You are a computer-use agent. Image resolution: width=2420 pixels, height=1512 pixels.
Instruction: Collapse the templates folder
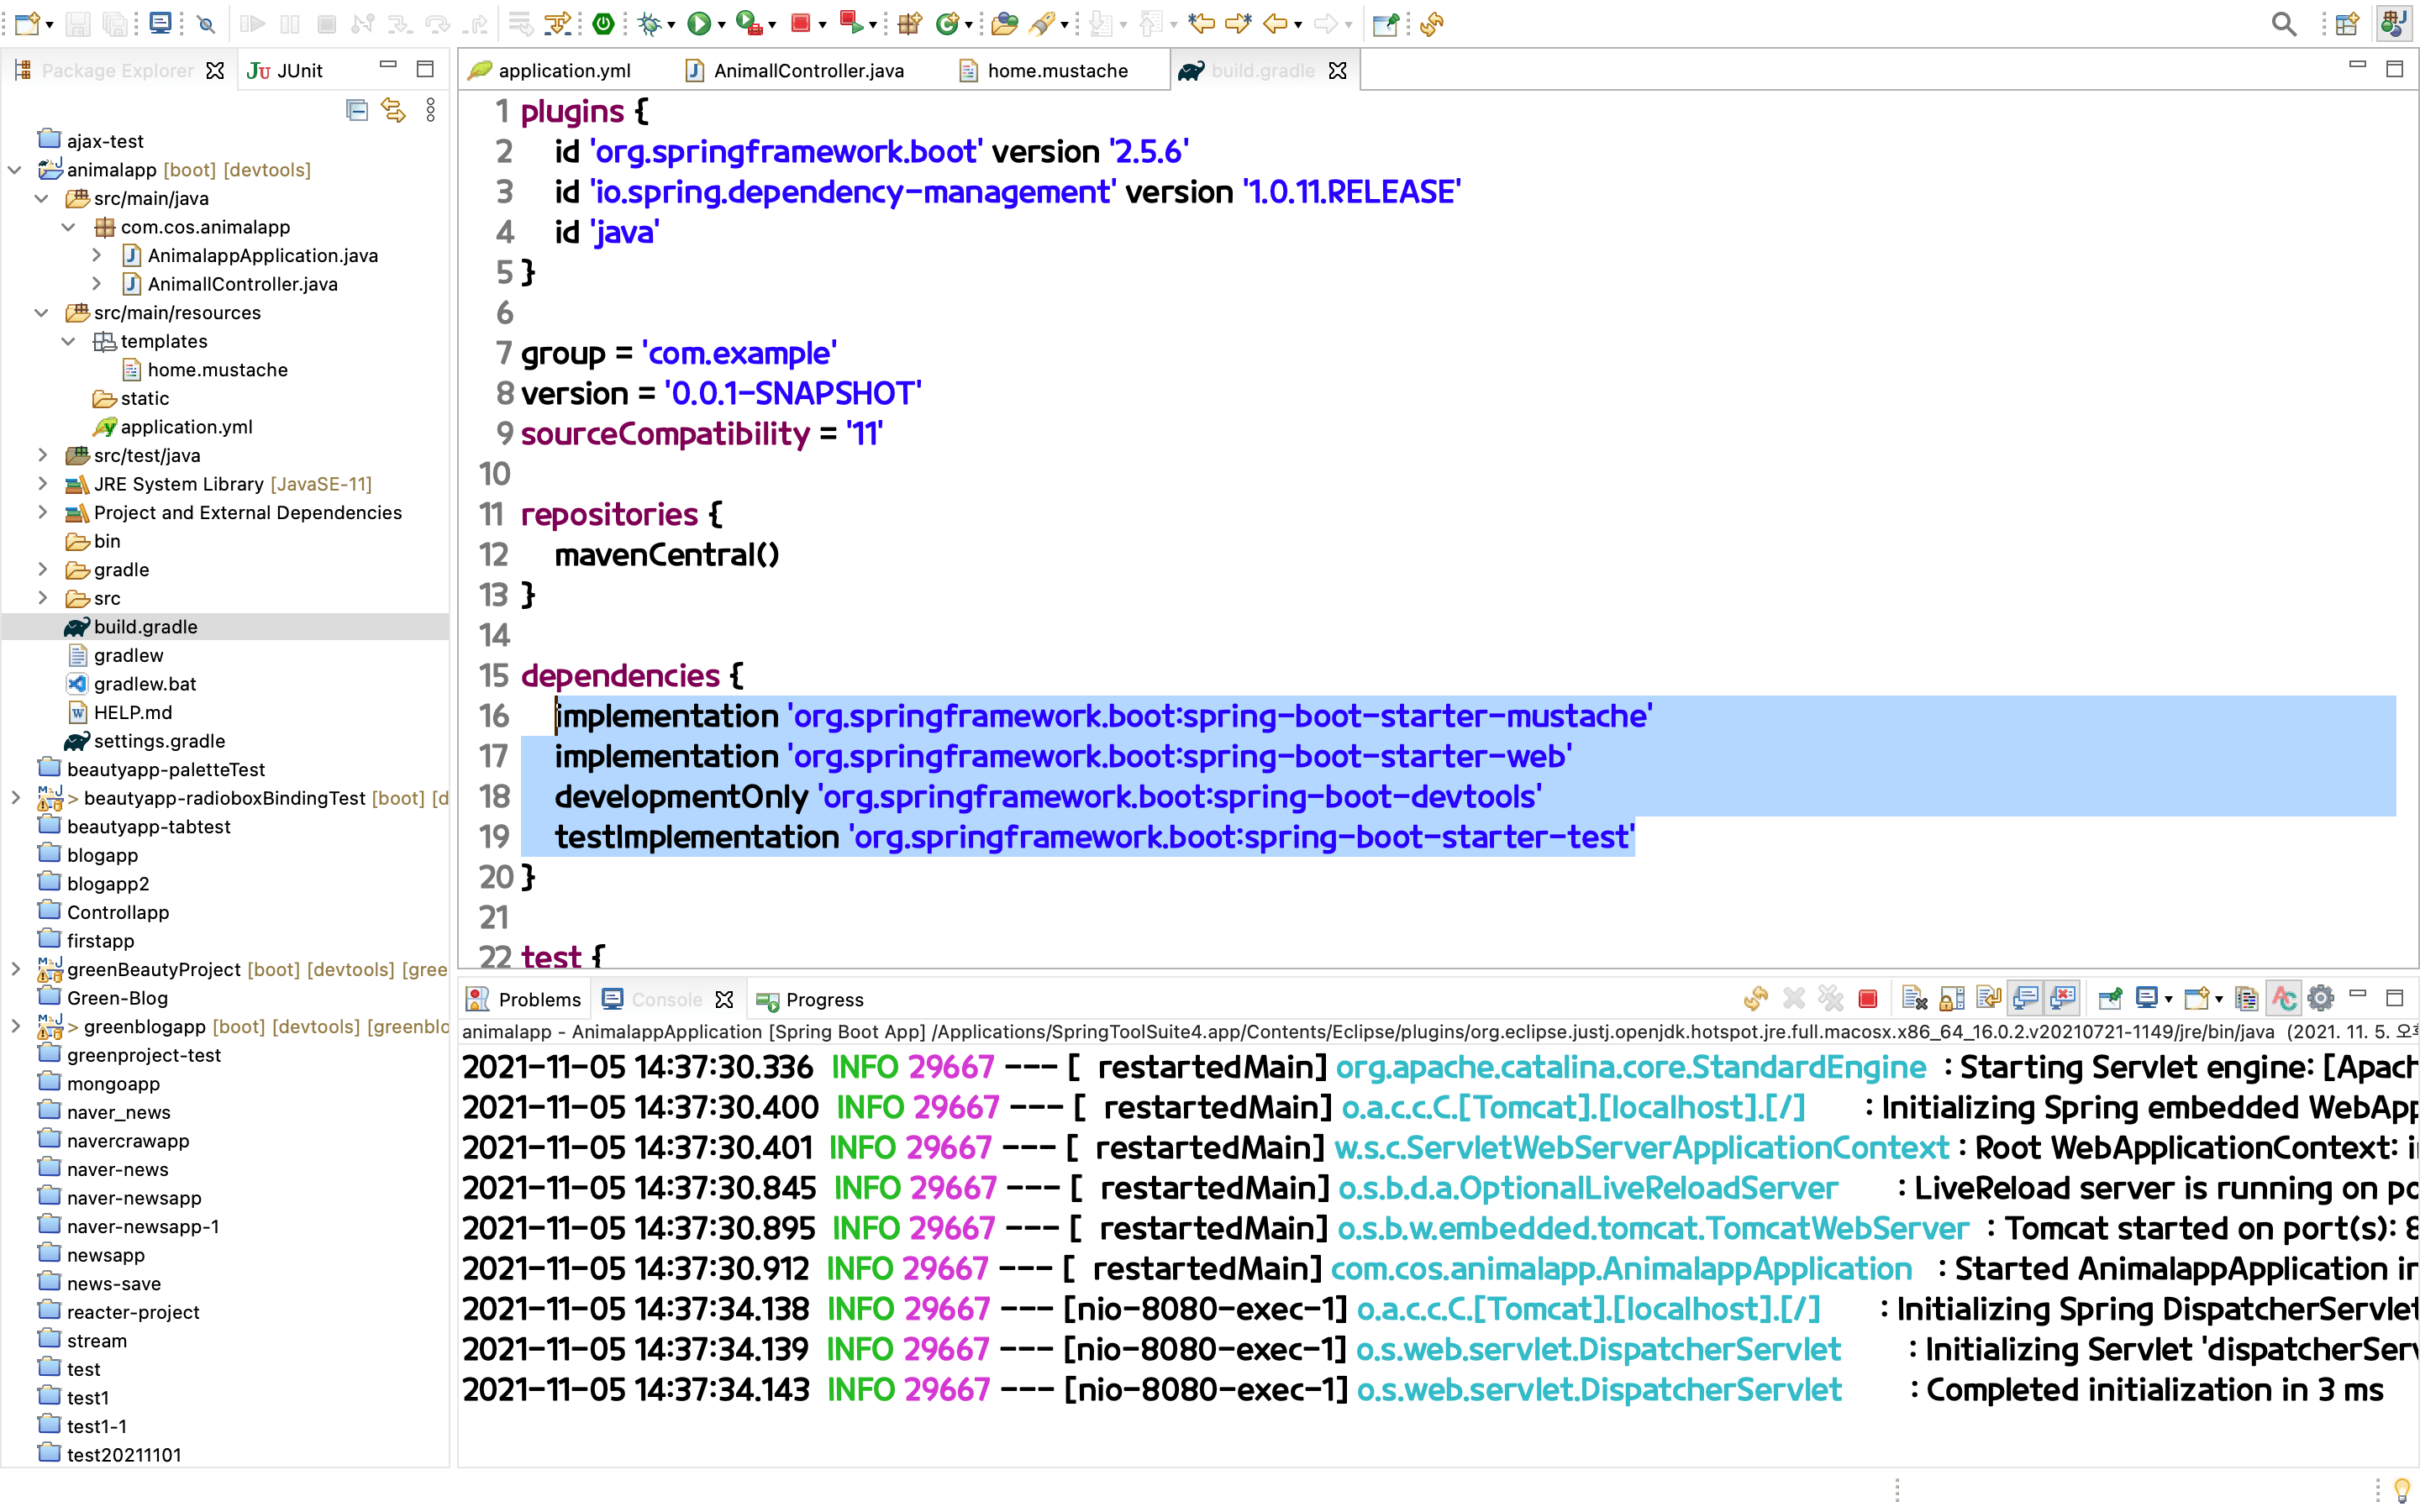(x=69, y=342)
